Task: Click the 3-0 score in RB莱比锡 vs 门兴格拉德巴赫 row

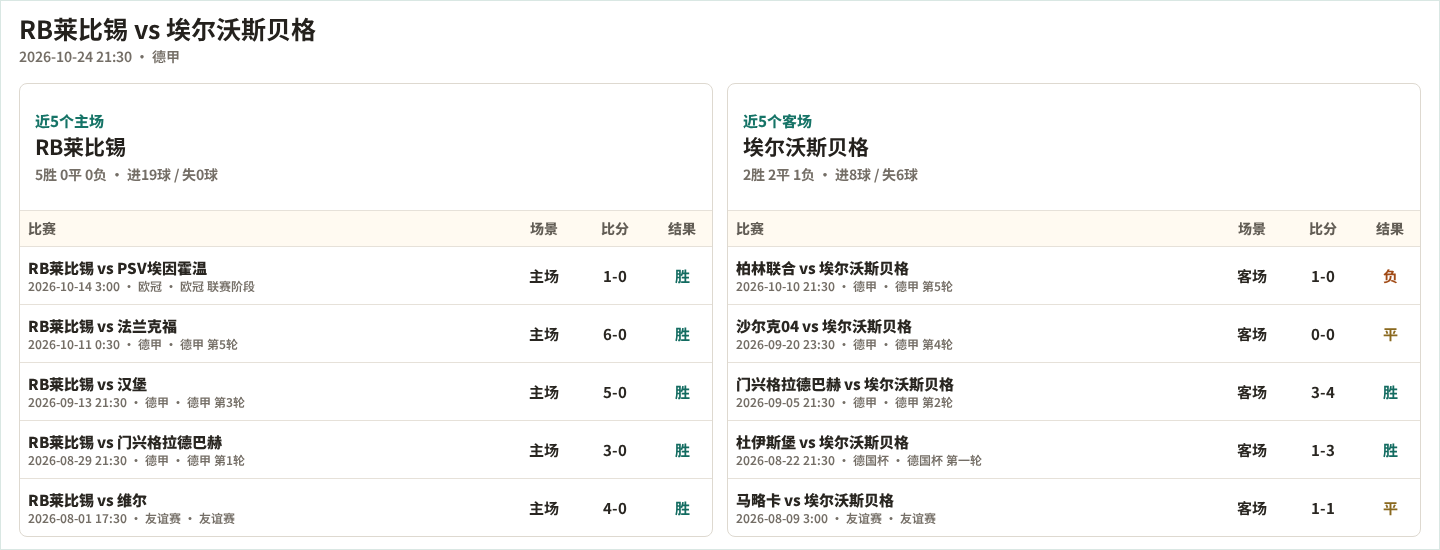Action: tap(615, 450)
